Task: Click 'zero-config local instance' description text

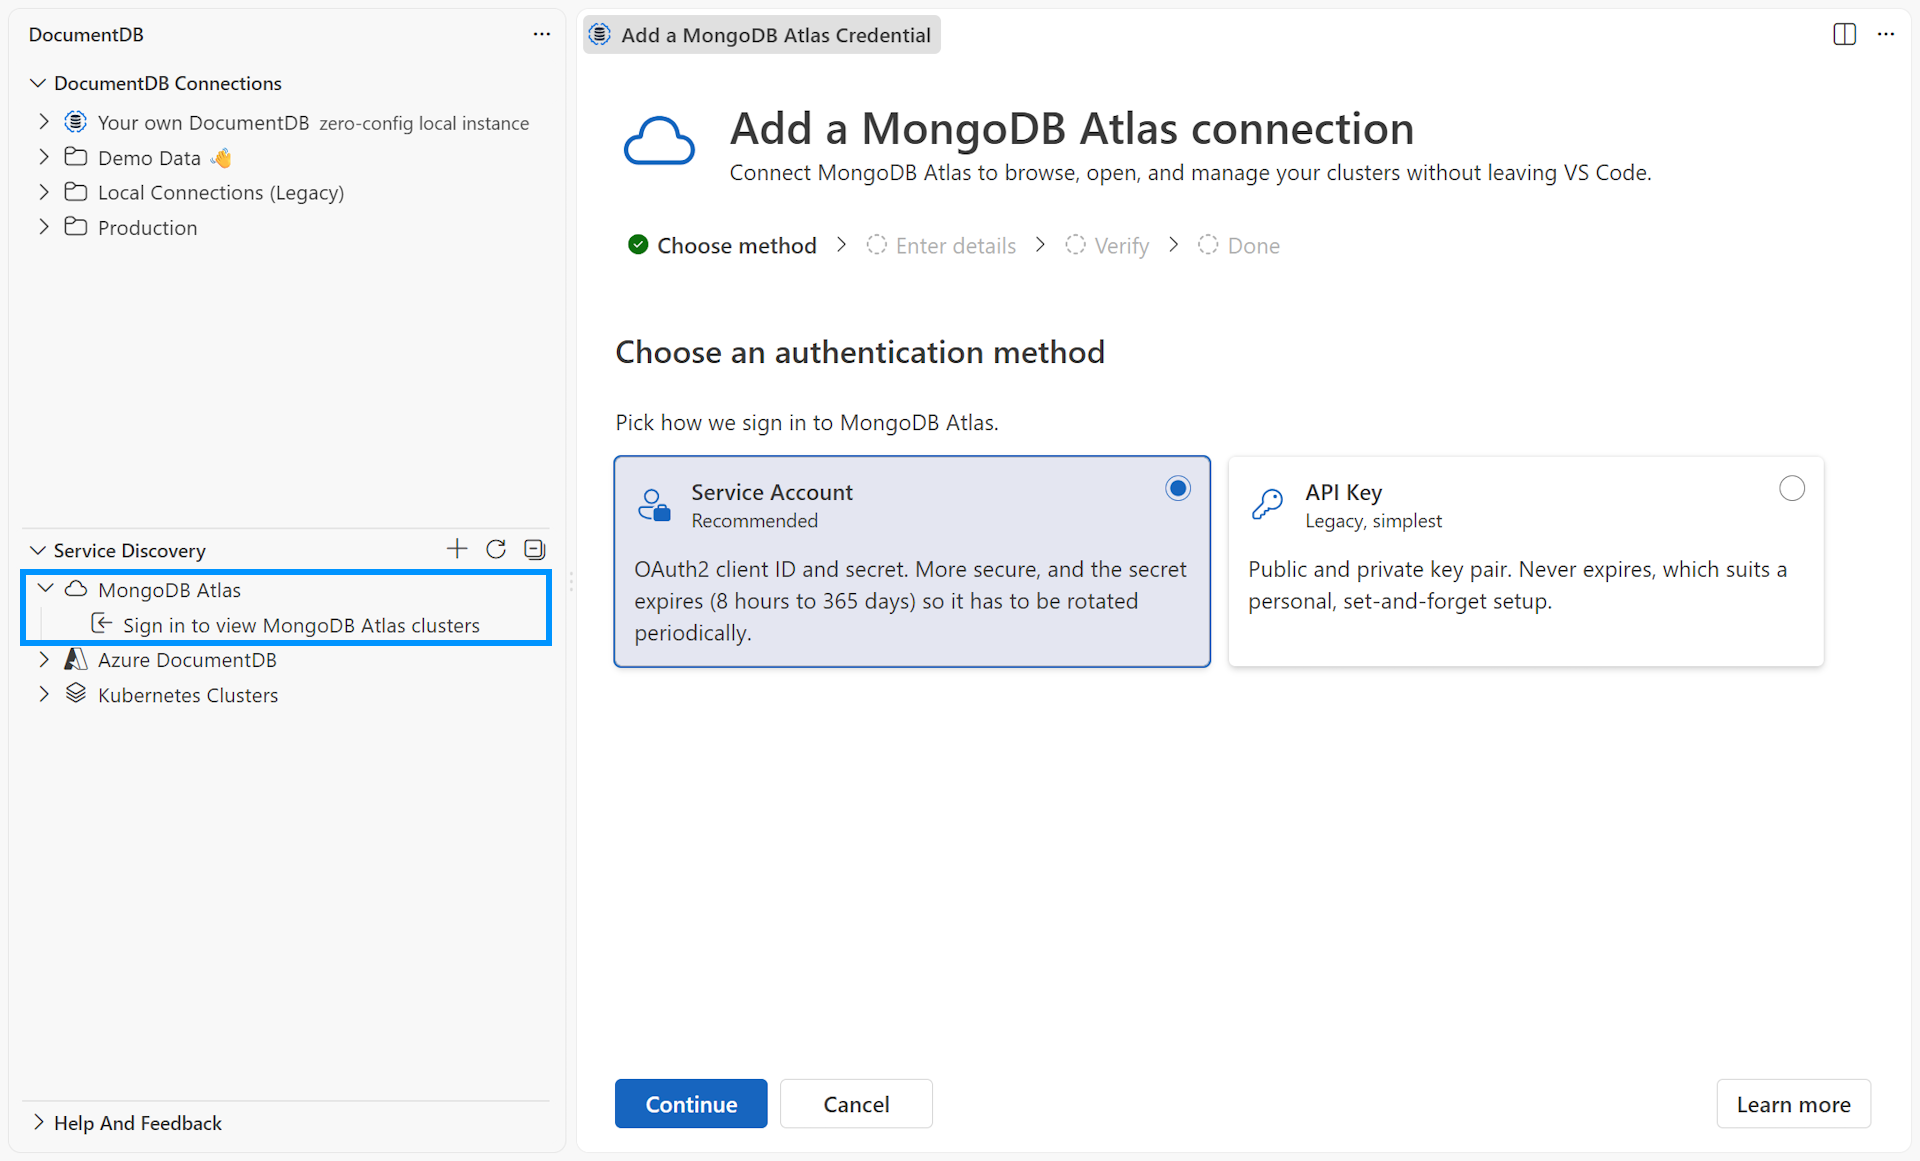Action: [x=424, y=123]
